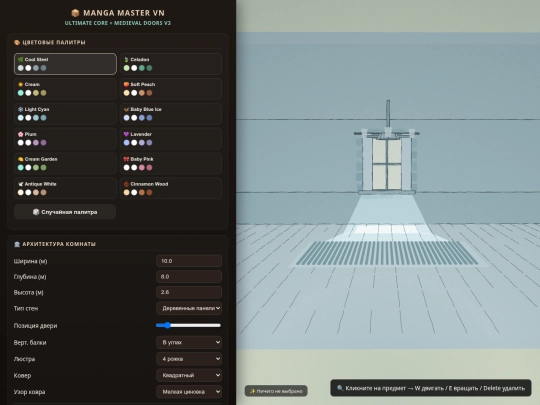The height and width of the screenshot is (405, 540).
Task: Click the lemon icon on Cream Garden
Action: click(x=20, y=159)
